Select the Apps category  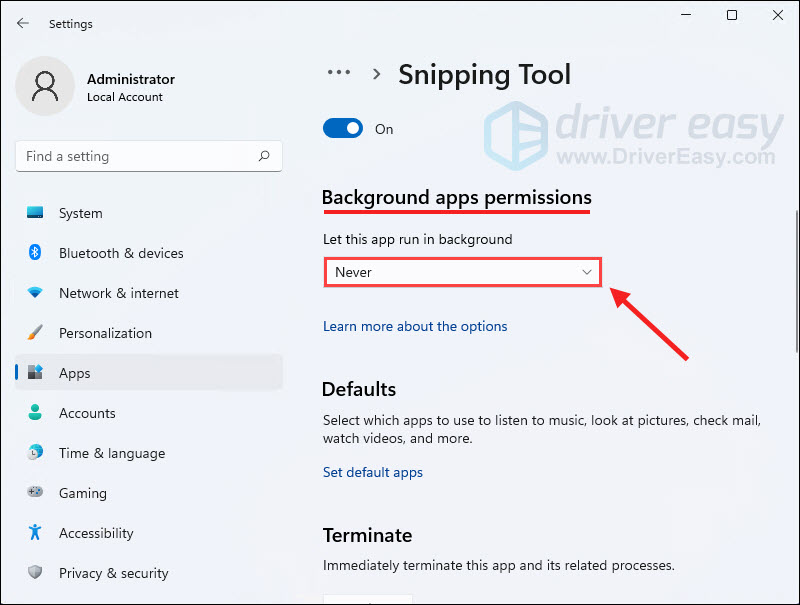coord(148,372)
